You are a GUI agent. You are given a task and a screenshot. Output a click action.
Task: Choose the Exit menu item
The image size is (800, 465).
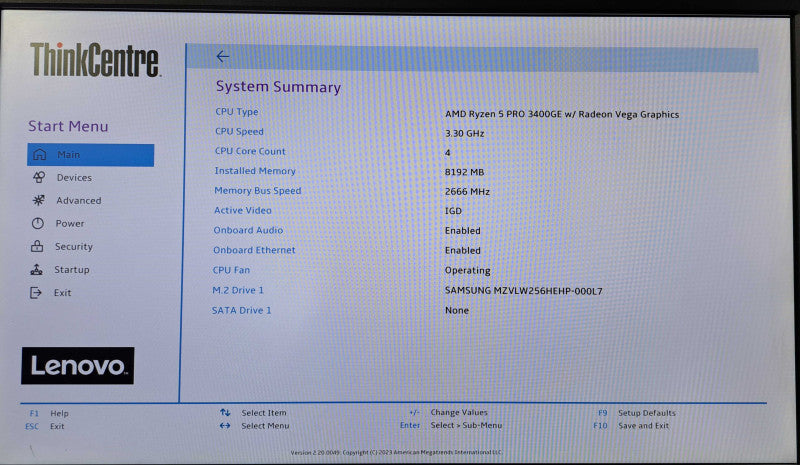click(62, 292)
